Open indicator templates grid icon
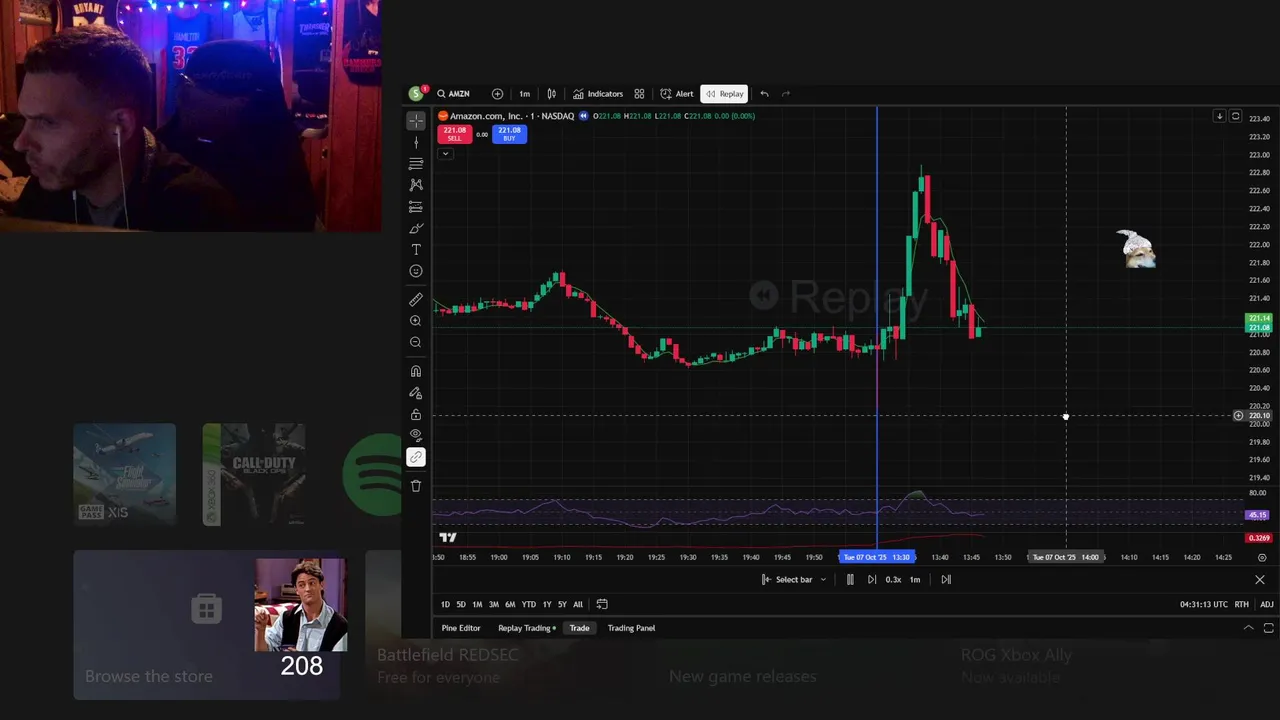Screen dimensions: 1280x720 (639, 94)
